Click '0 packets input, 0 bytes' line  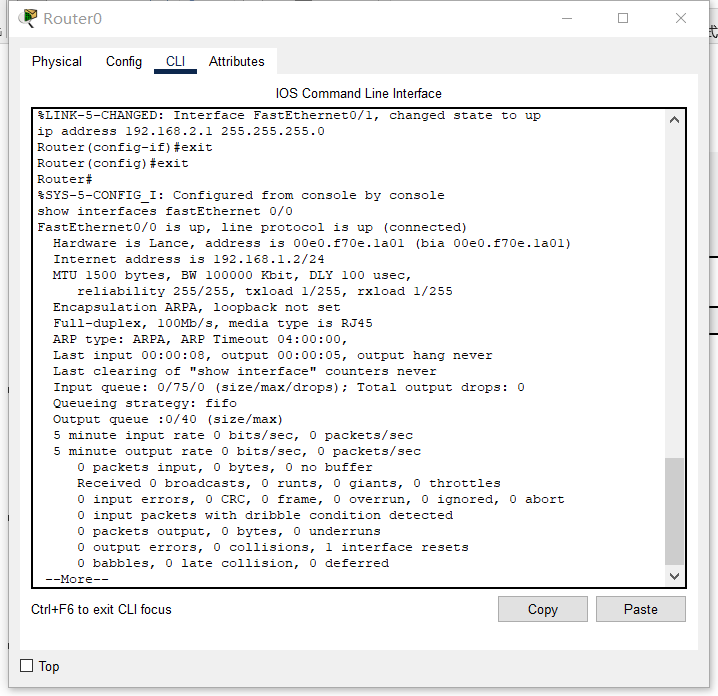[x=224, y=468]
